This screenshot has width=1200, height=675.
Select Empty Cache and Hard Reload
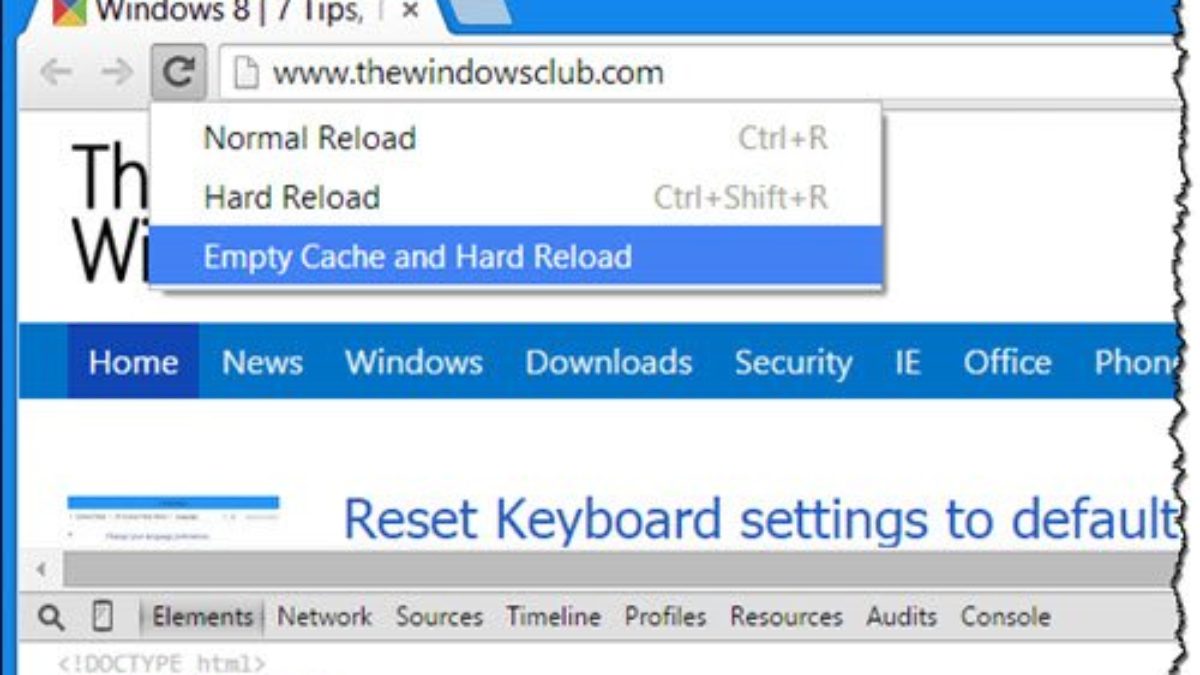click(x=418, y=257)
